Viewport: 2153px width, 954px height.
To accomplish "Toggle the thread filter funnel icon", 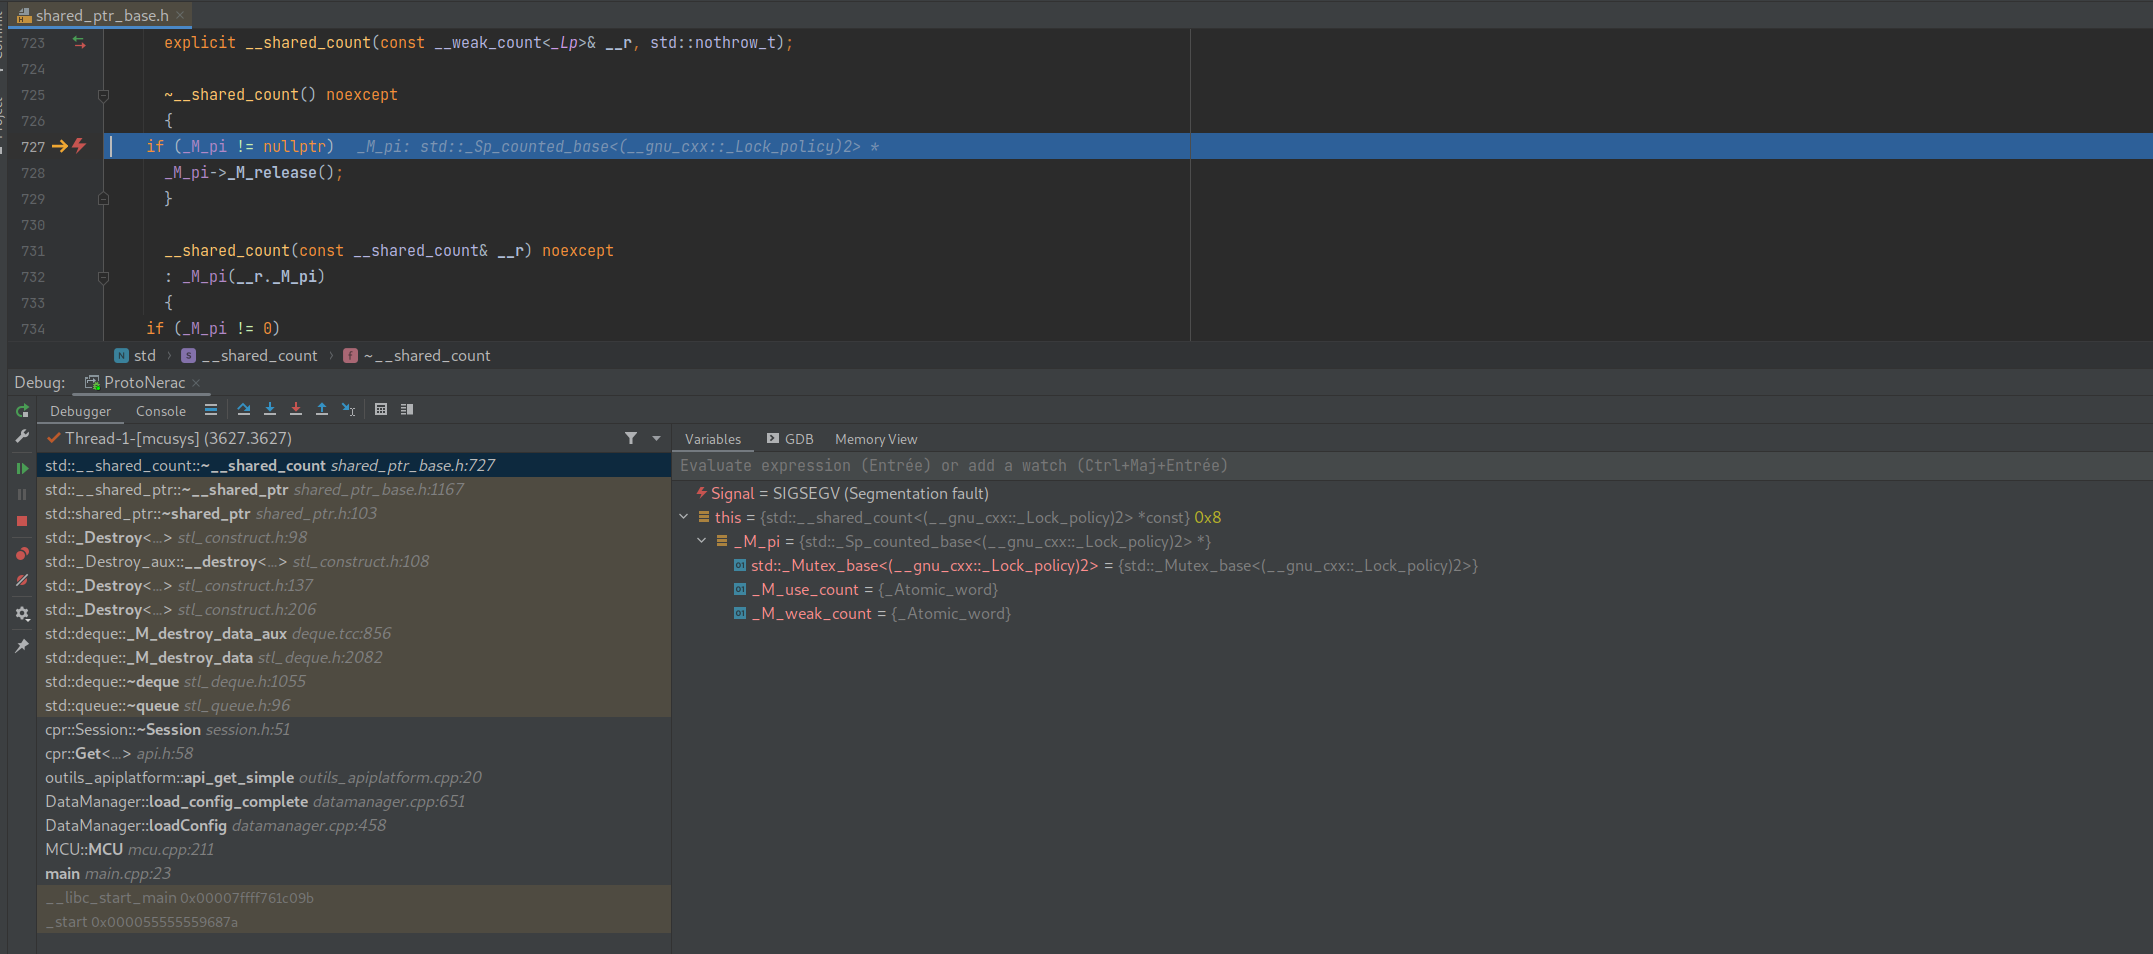I will (630, 438).
